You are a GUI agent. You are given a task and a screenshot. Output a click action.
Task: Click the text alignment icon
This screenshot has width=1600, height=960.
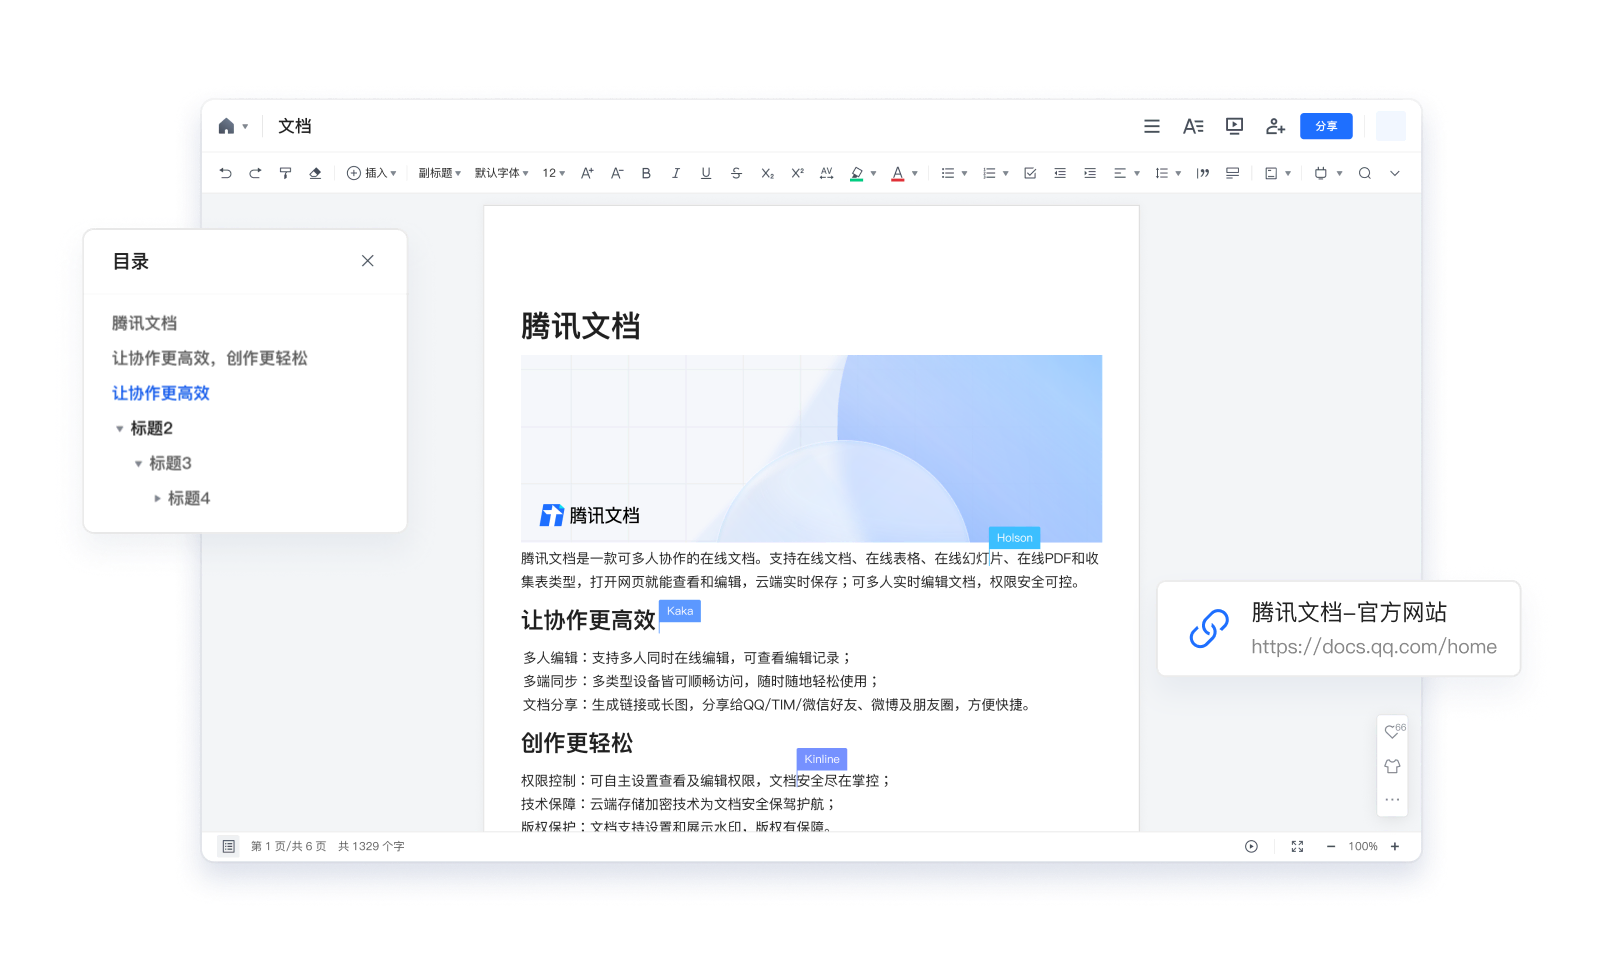click(x=1120, y=173)
